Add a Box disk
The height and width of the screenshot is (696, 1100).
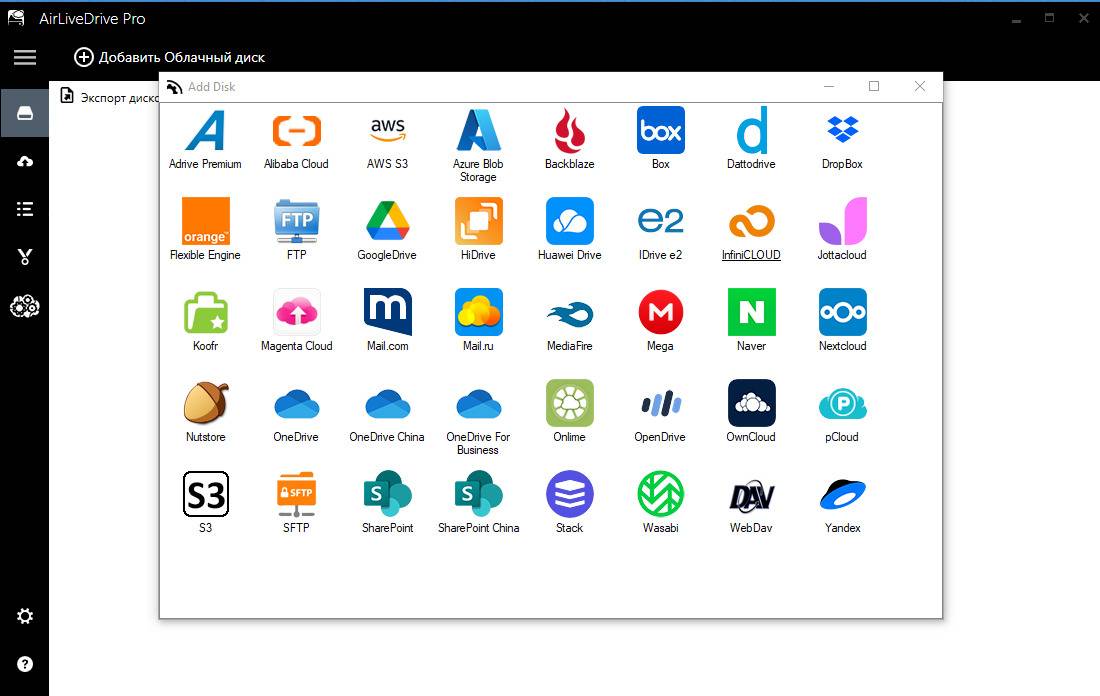[x=660, y=139]
